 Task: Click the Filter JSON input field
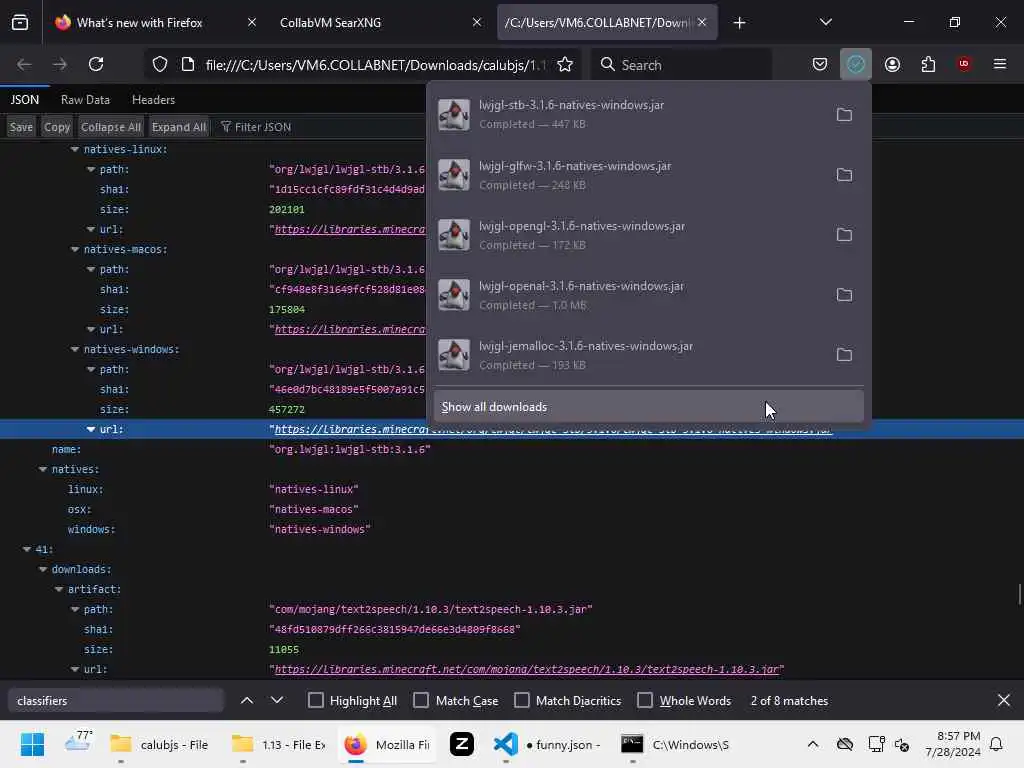[x=263, y=127]
